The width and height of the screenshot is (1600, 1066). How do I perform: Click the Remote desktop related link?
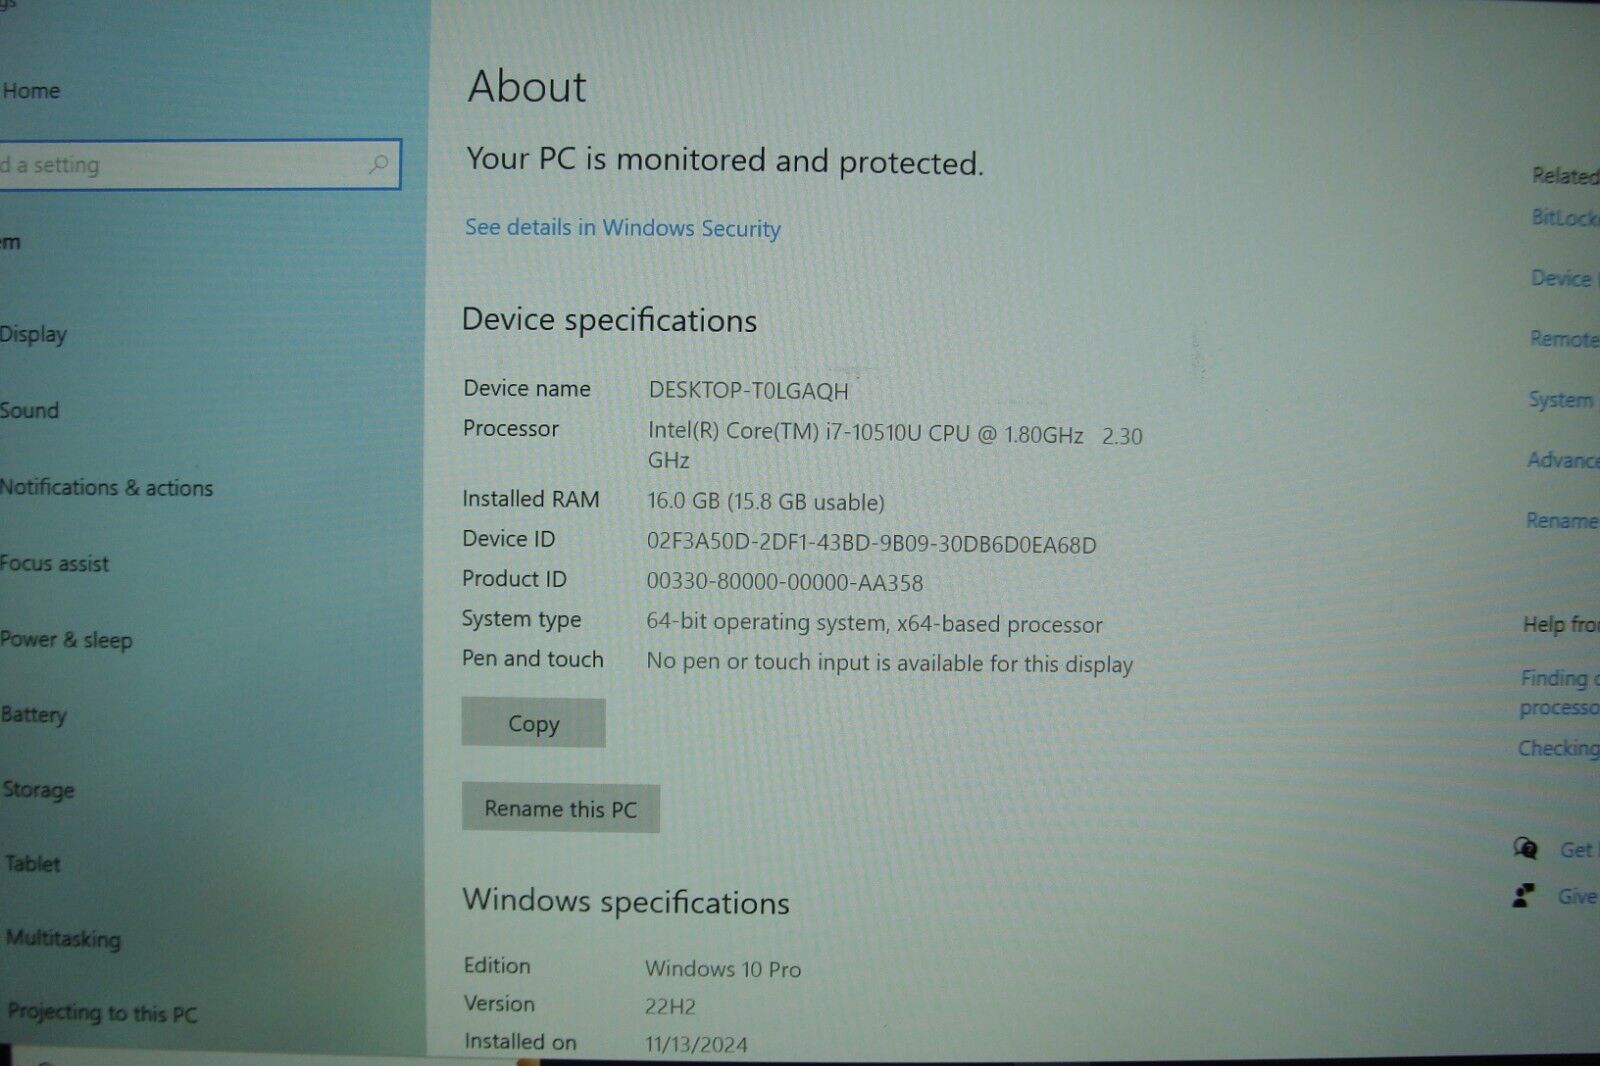click(x=1563, y=339)
